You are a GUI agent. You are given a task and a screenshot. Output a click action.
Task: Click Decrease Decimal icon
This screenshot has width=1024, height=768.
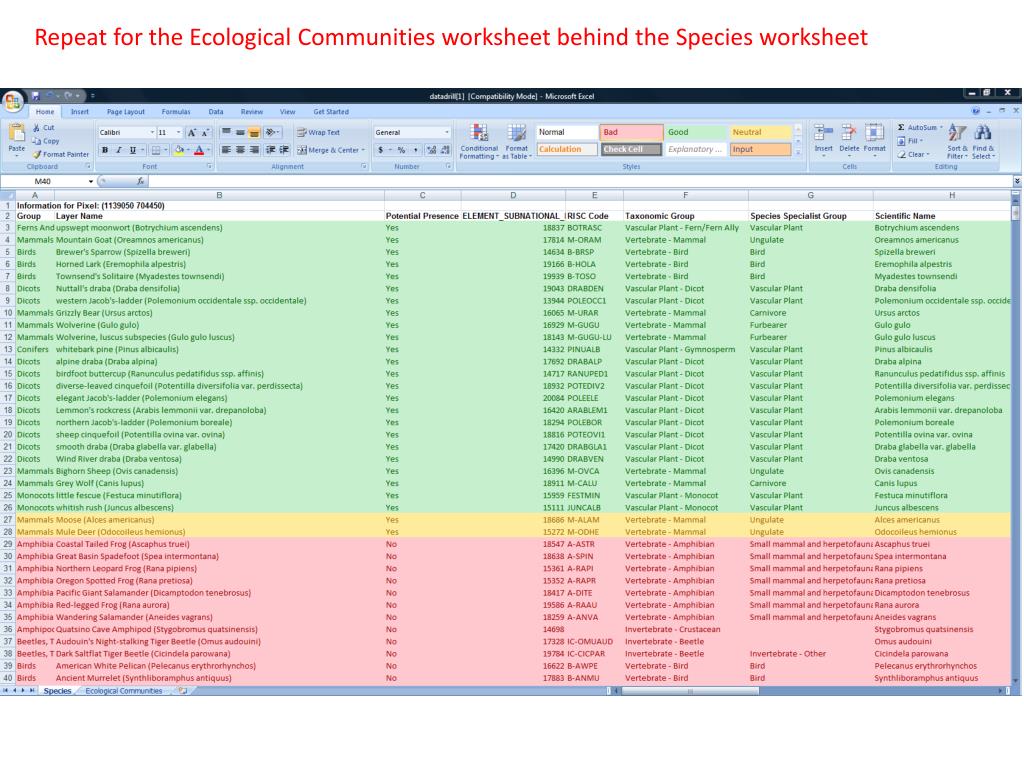[x=445, y=150]
